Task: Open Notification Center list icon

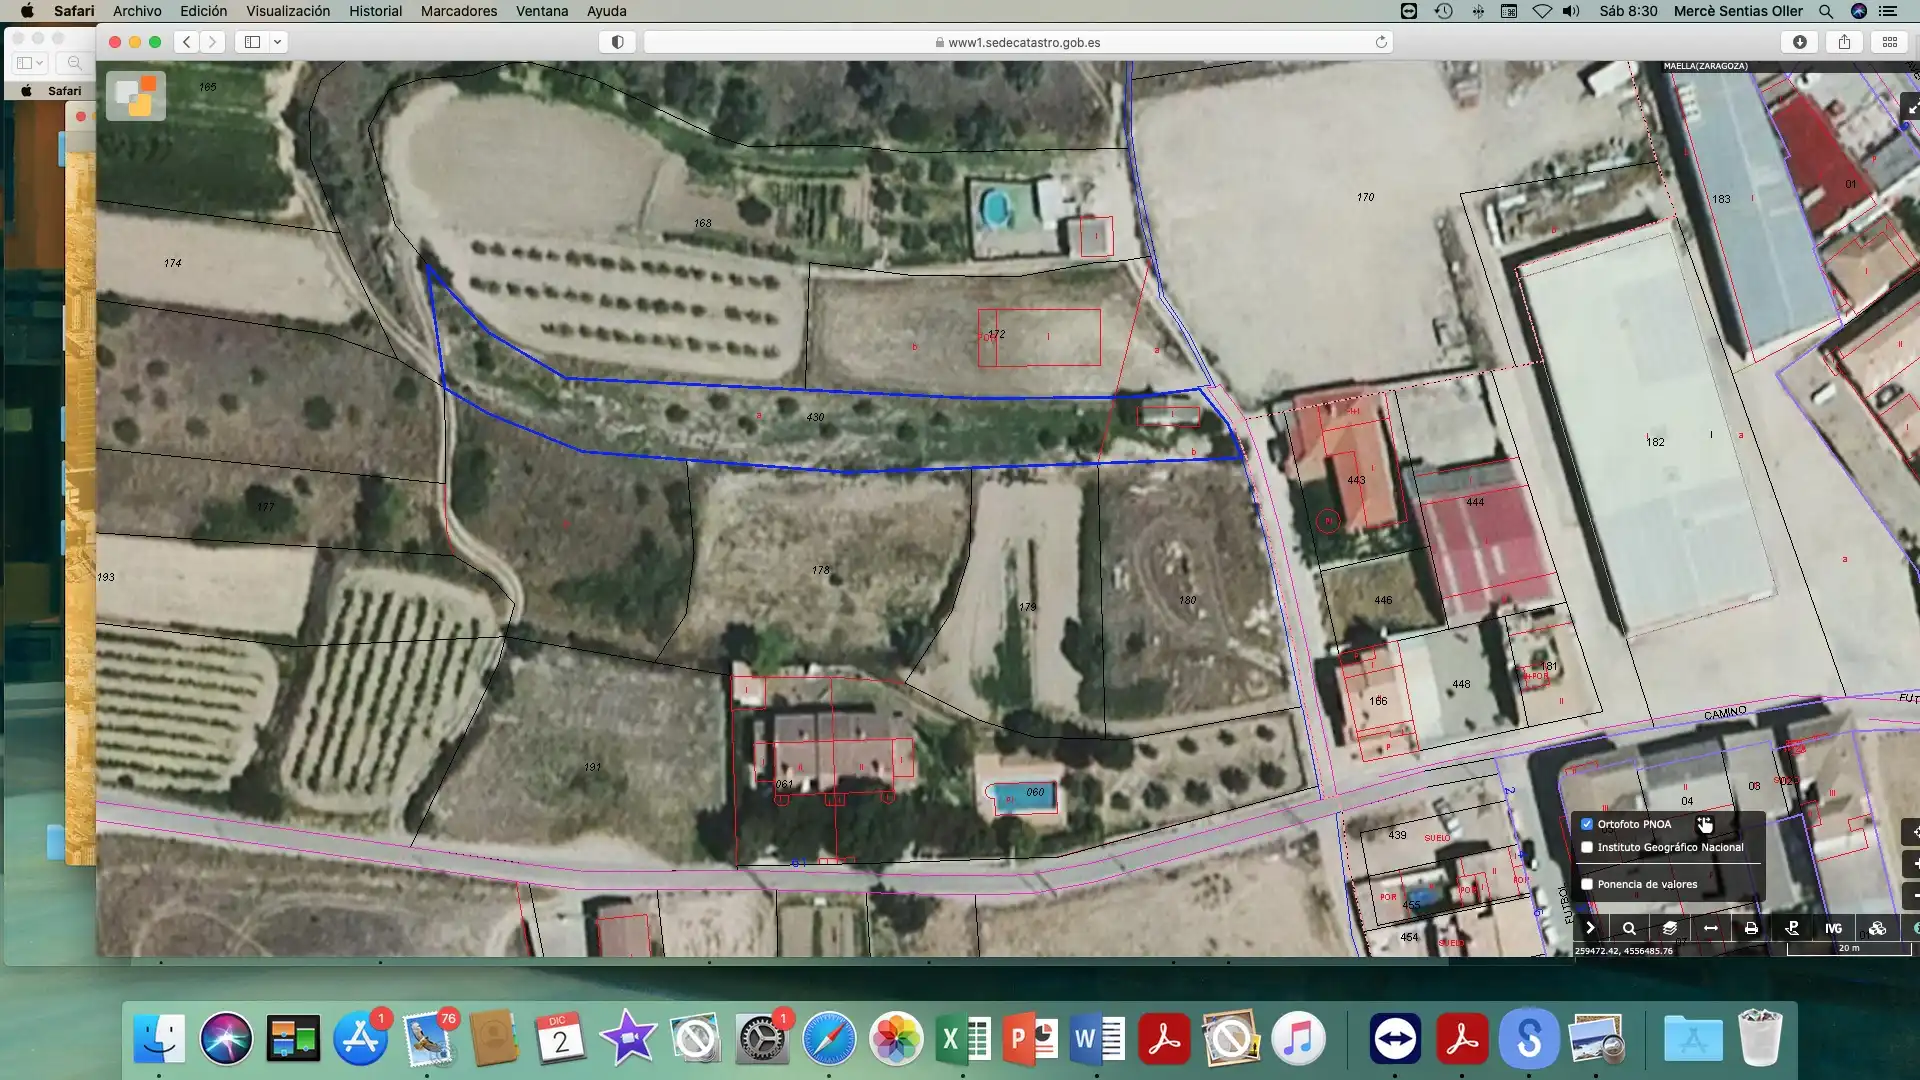Action: coord(1888,11)
